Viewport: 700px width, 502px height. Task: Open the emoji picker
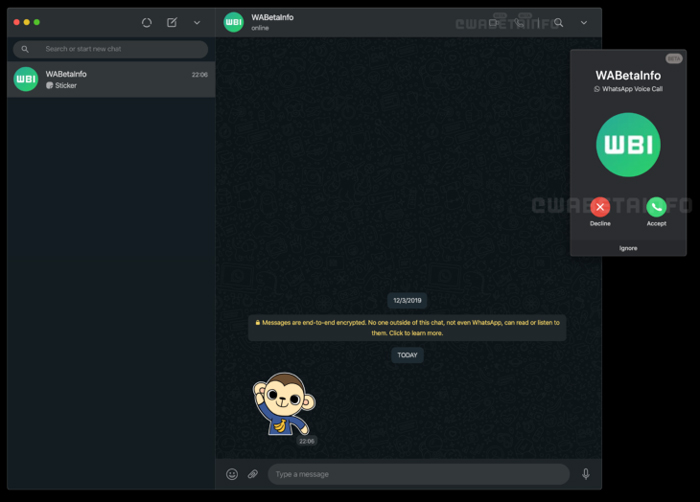coord(232,474)
